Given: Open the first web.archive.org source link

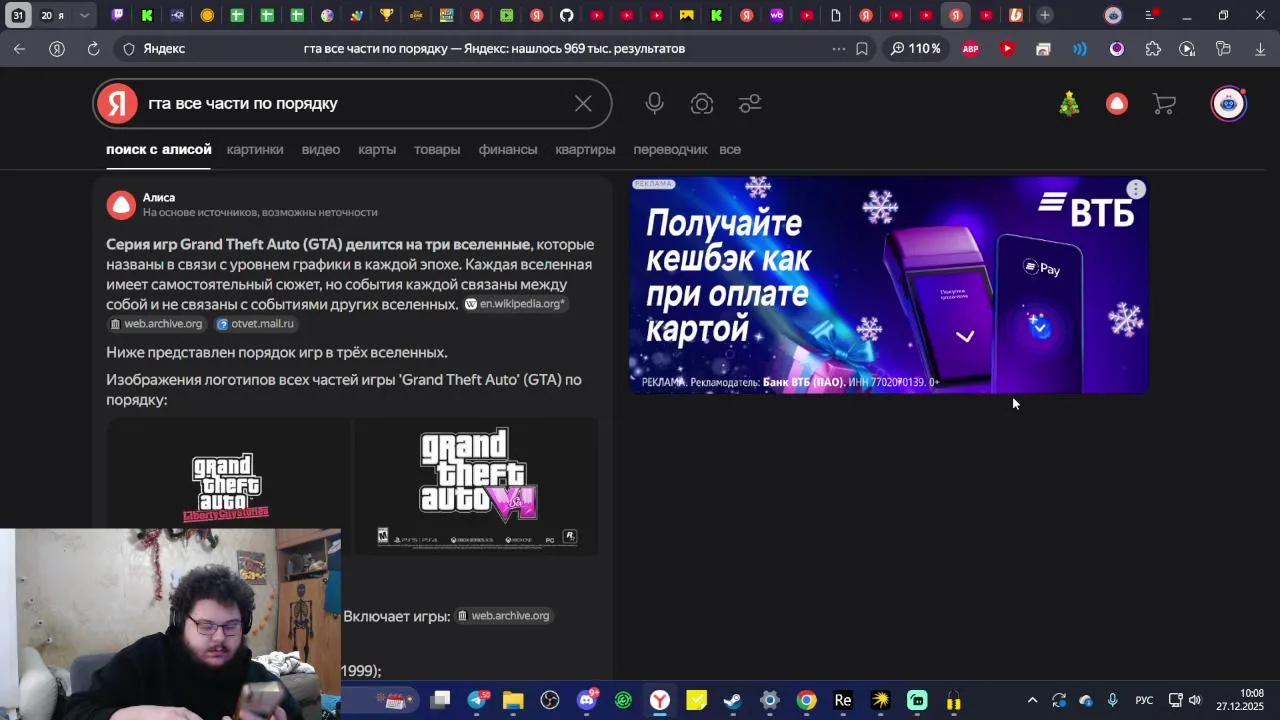Looking at the screenshot, I should point(156,324).
